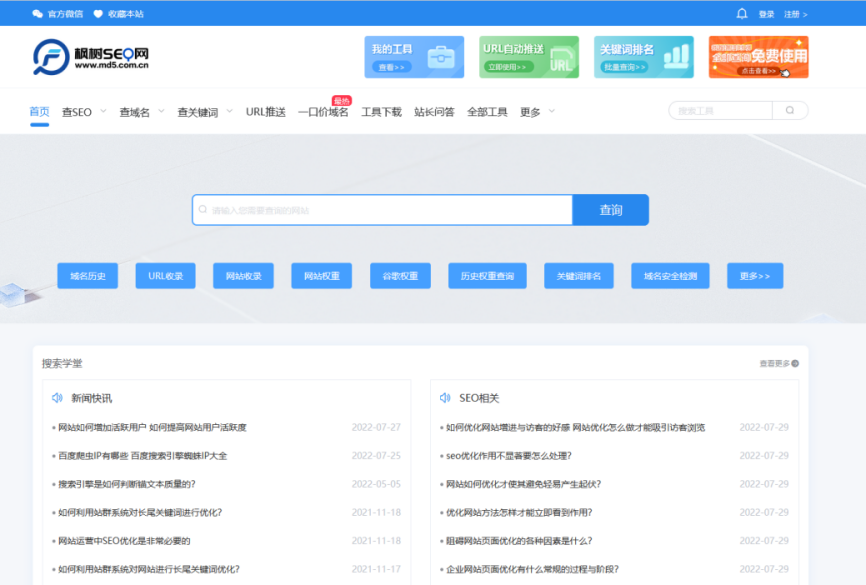Open the notification bell icon
This screenshot has height=585, width=866.
742,14
